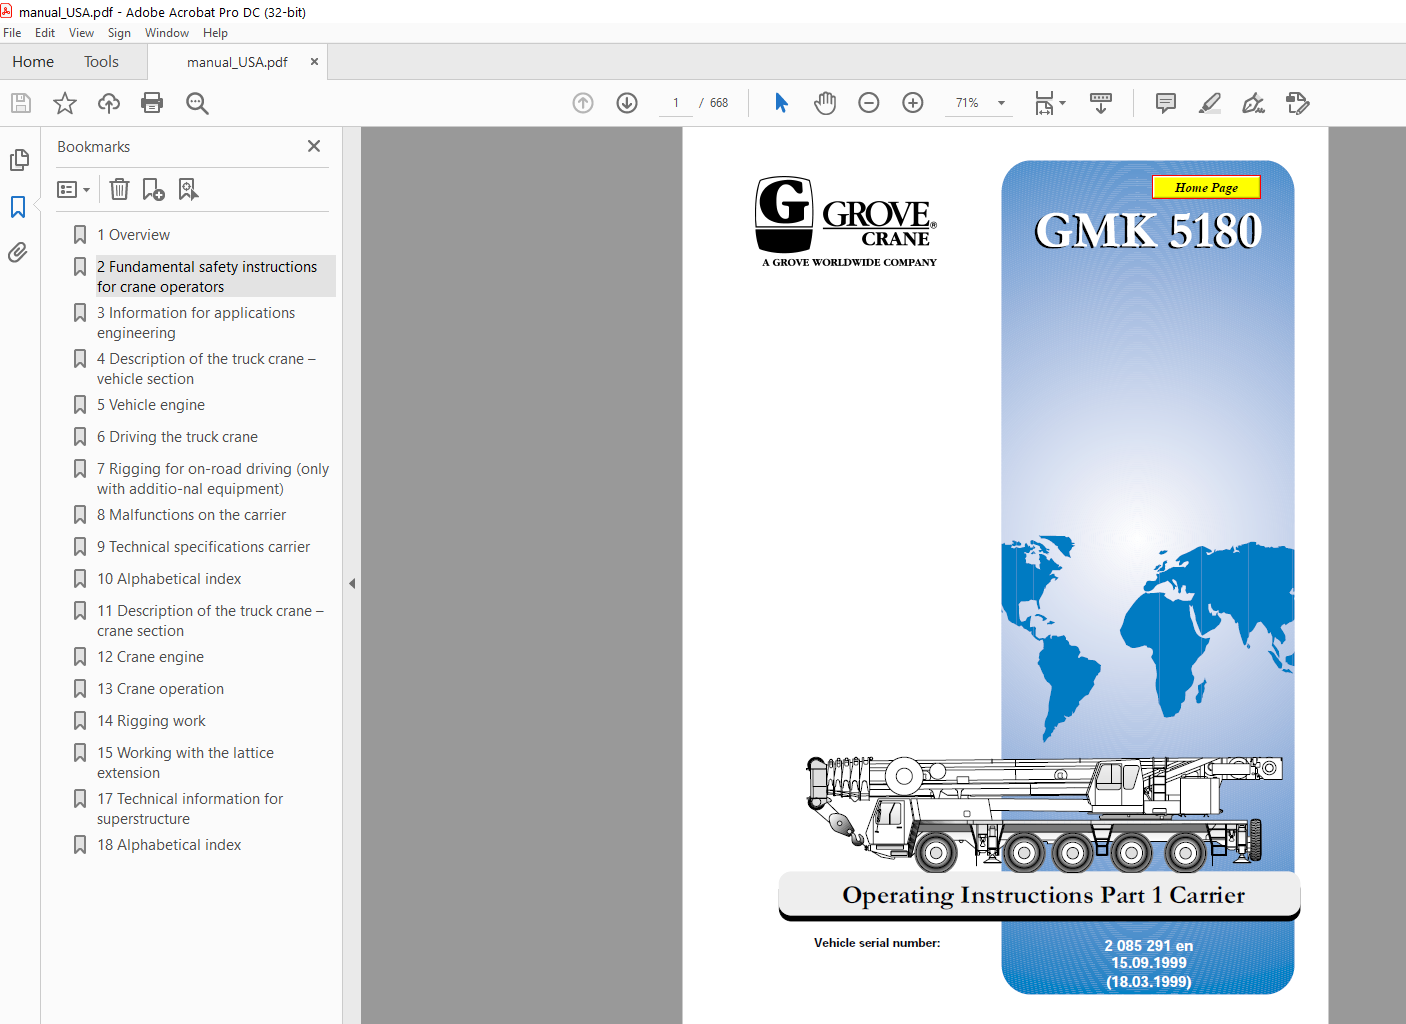Viewport: 1406px width, 1024px height.
Task: Add file to starred favorites
Action: (65, 103)
